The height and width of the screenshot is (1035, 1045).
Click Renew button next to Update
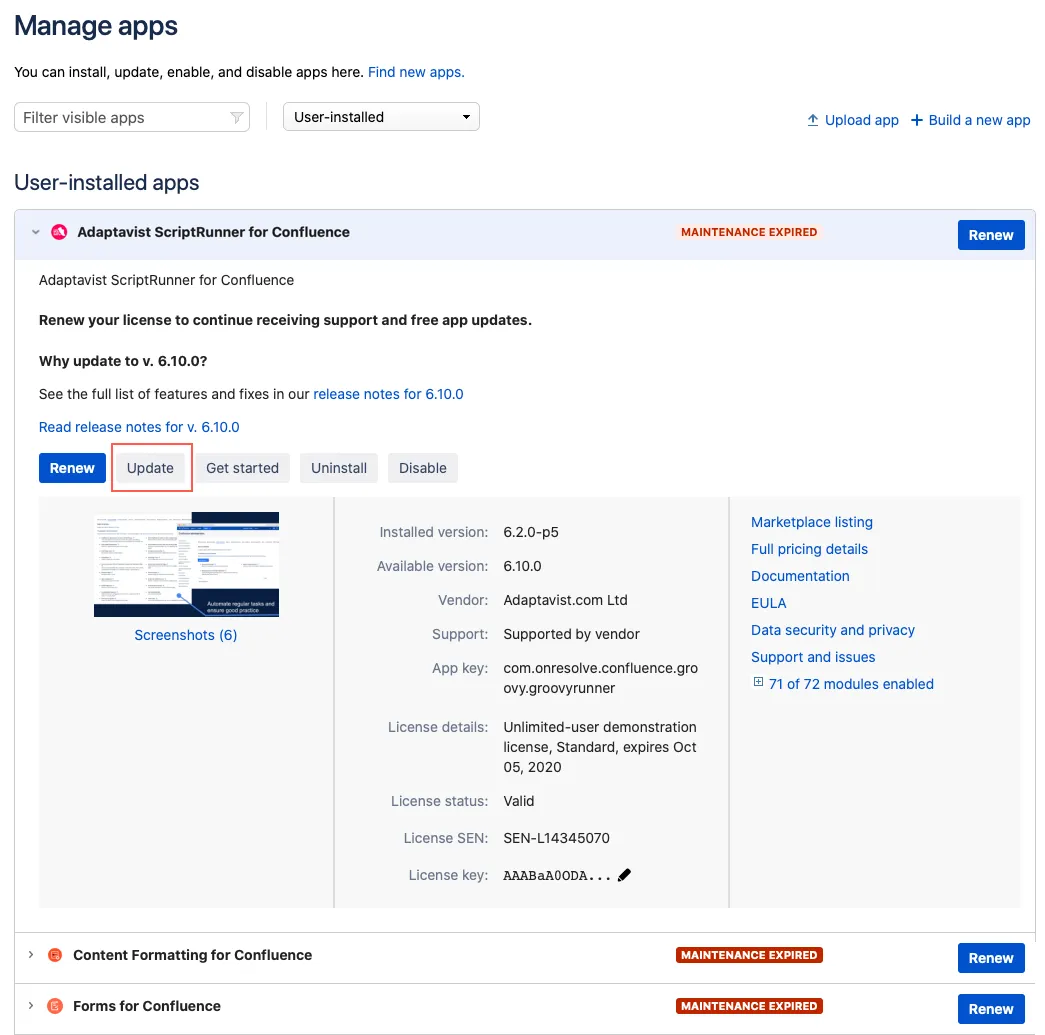tap(72, 468)
